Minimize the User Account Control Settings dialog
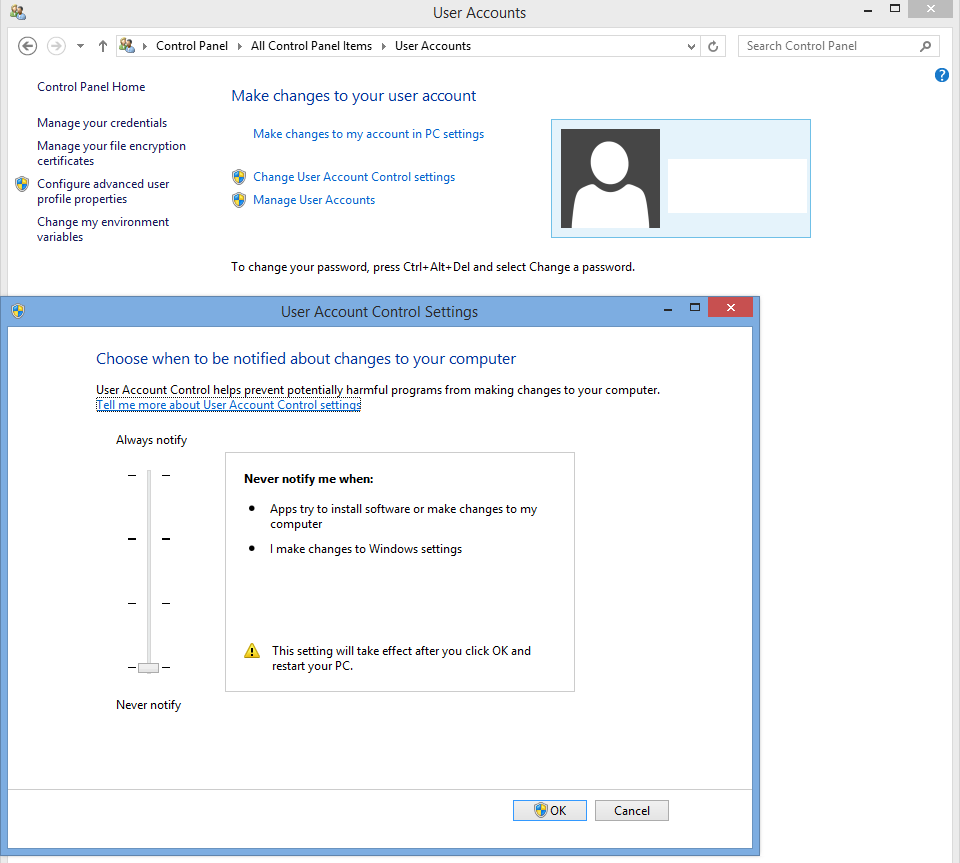 click(x=668, y=309)
